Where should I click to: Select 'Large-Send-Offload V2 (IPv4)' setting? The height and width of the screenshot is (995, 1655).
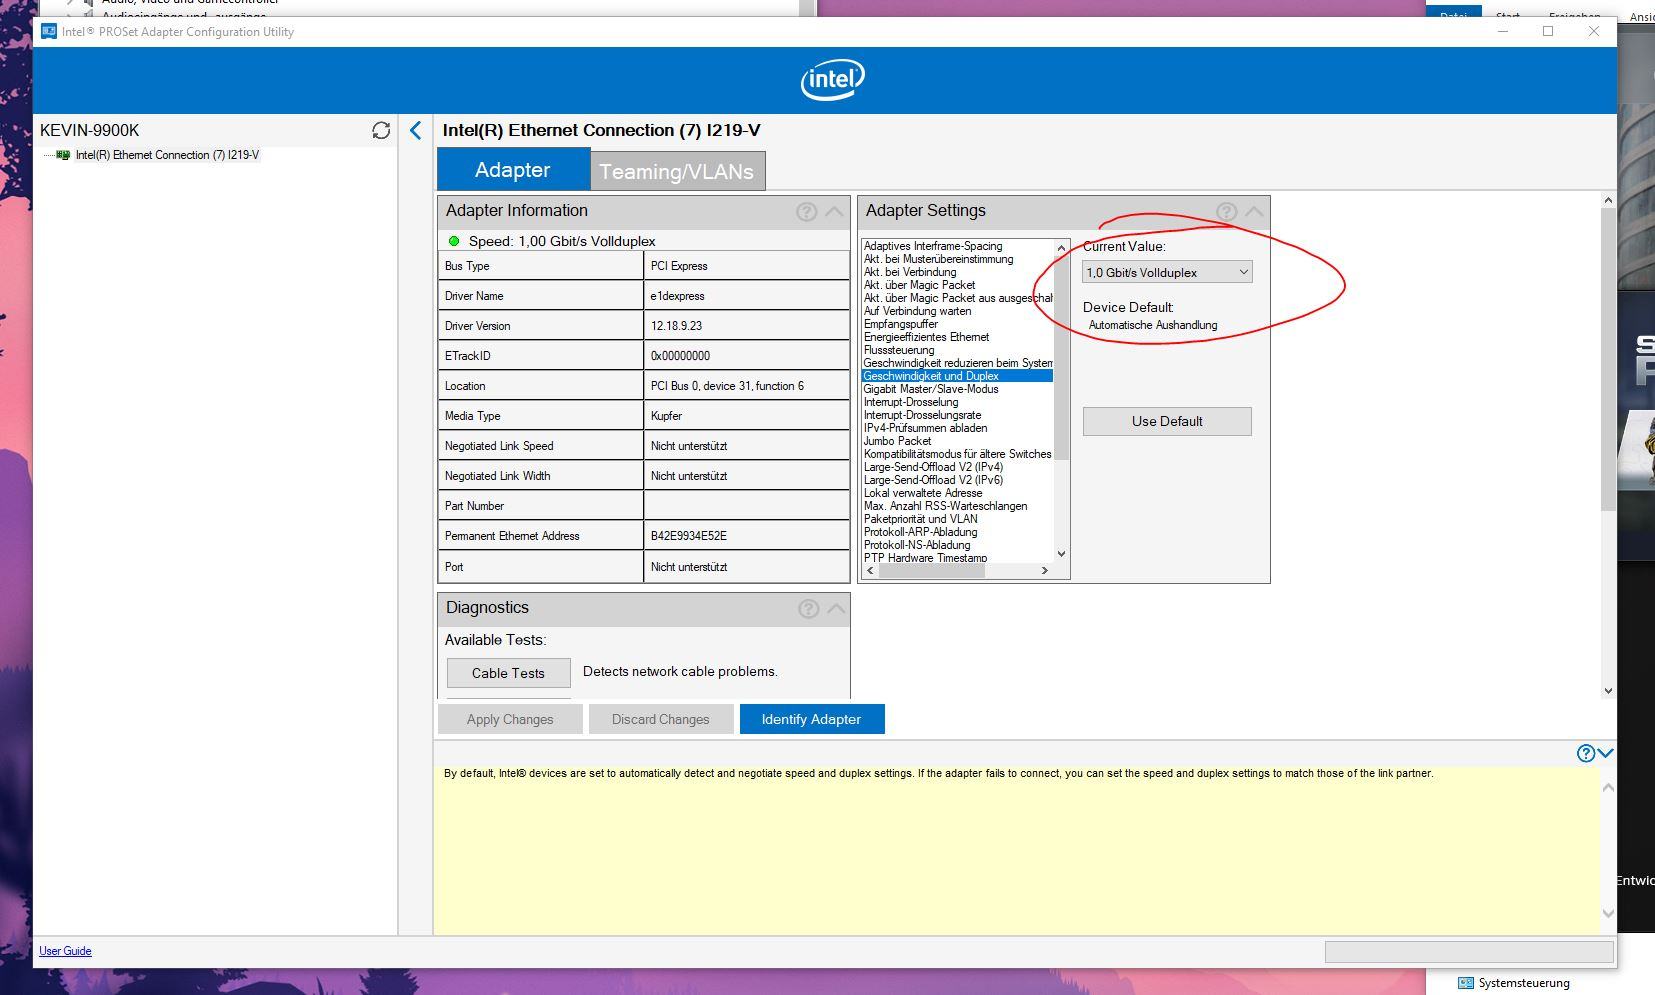957,467
